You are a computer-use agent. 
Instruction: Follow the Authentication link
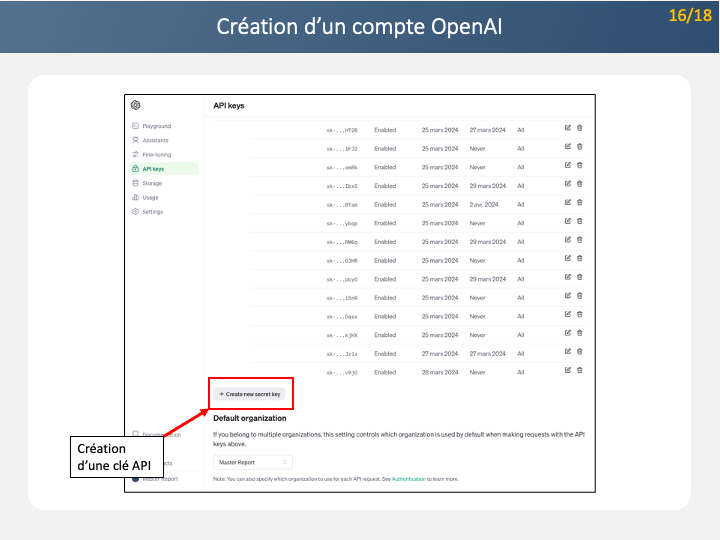click(x=407, y=480)
